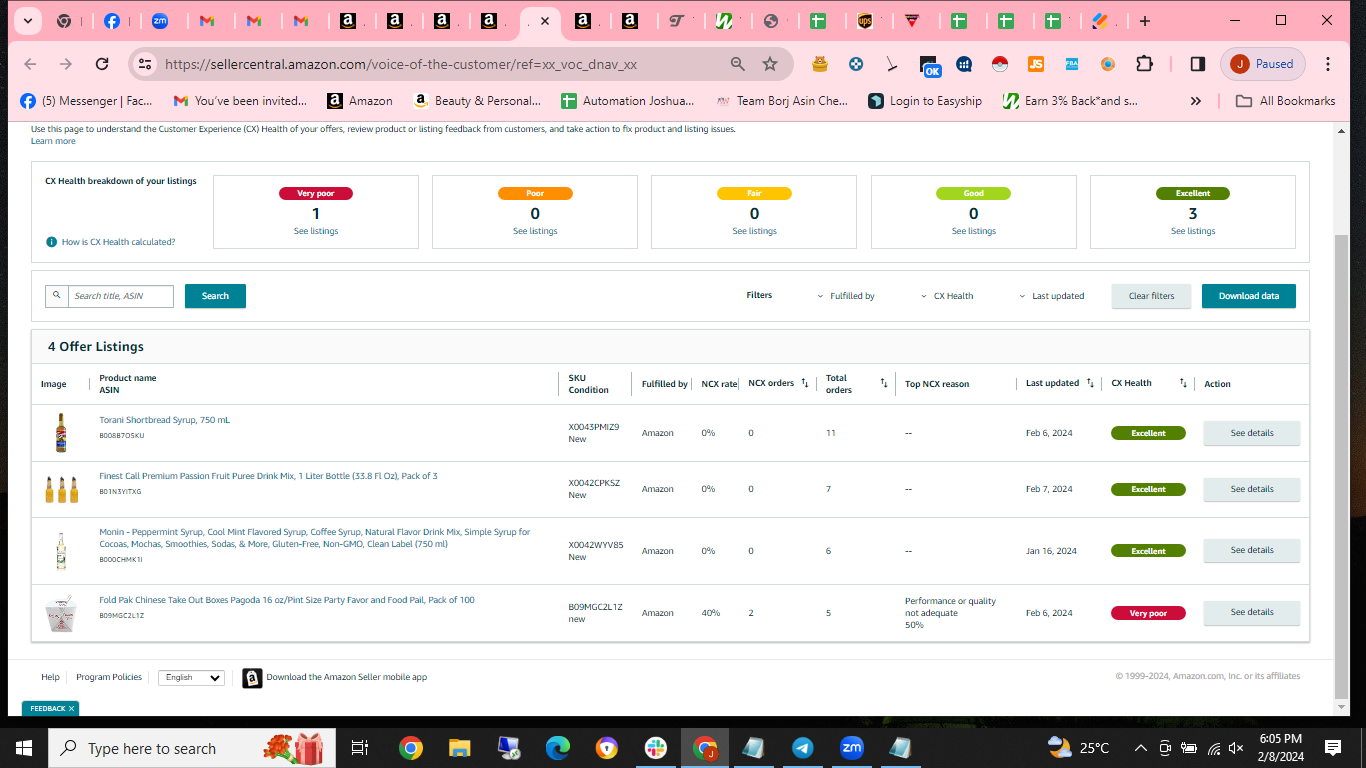The image size is (1366, 768).
Task: Open File Explorer from the taskbar
Action: point(459,748)
